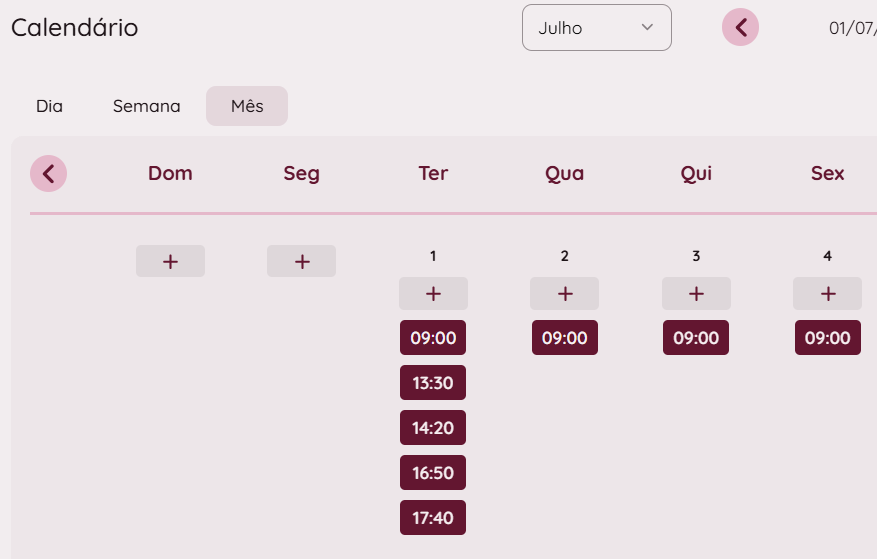The height and width of the screenshot is (559, 877).
Task: Open the 17:40 appointment slot
Action: point(433,518)
